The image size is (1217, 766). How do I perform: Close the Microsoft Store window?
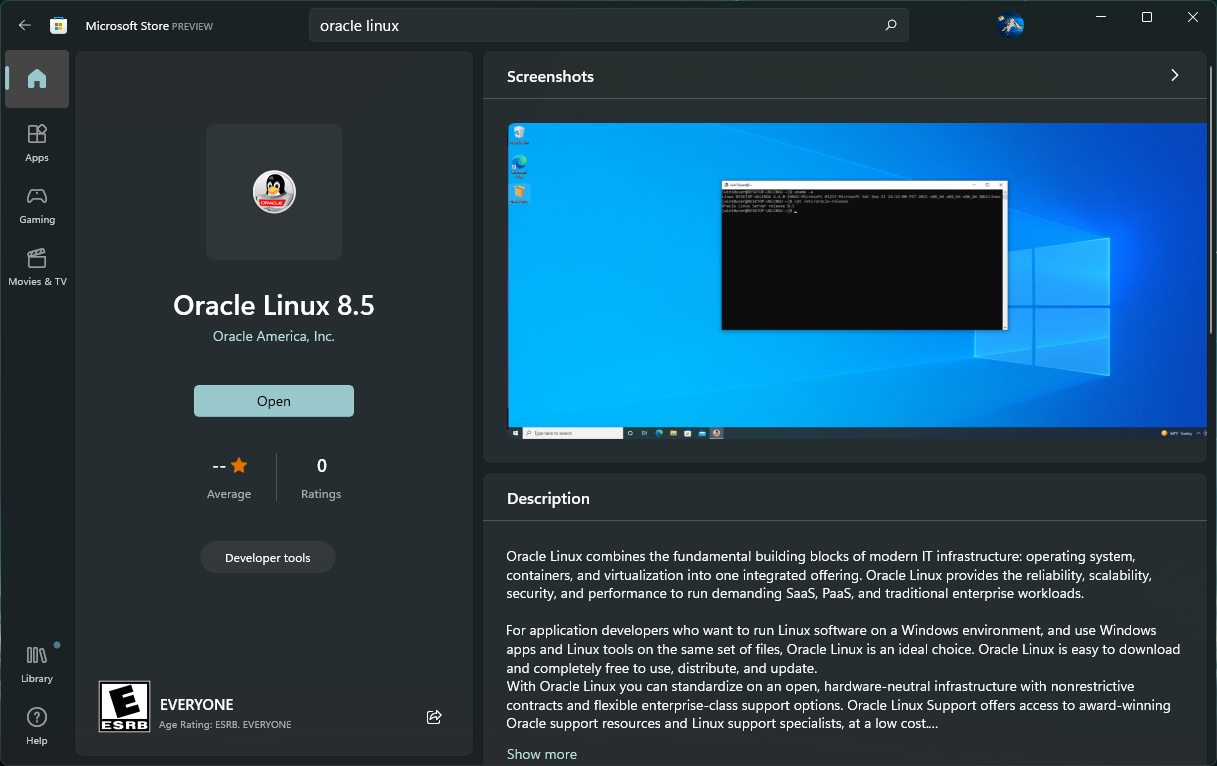1193,17
